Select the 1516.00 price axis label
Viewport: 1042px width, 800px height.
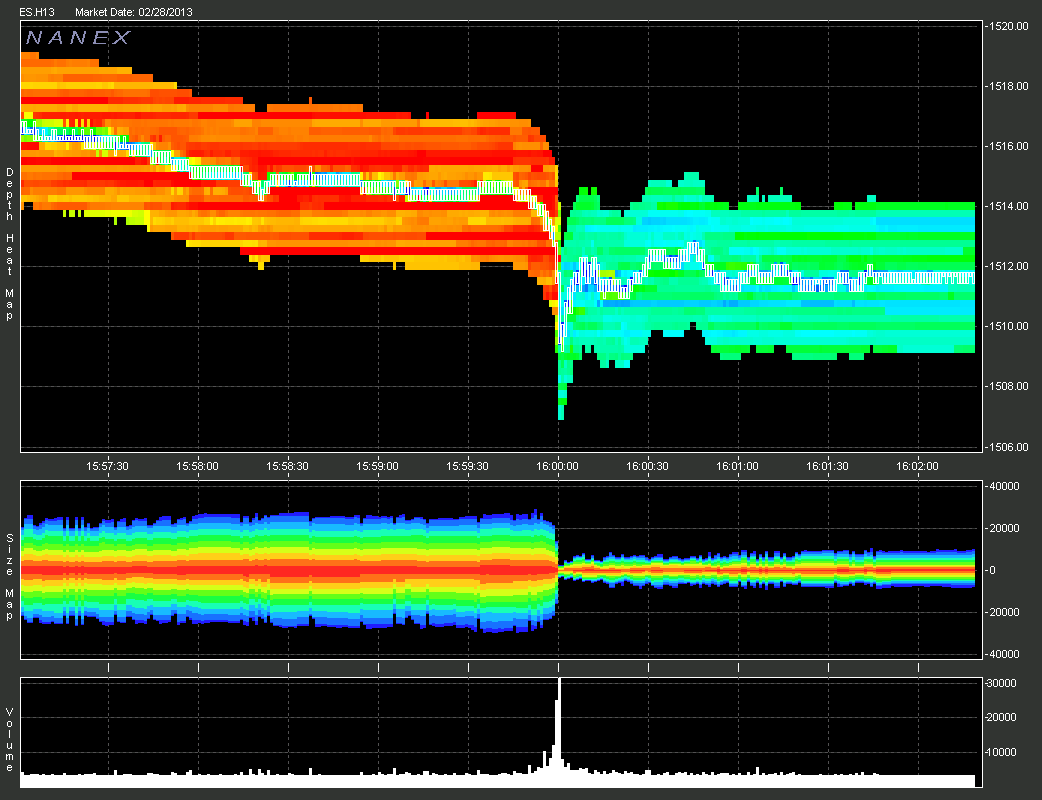click(x=1008, y=146)
